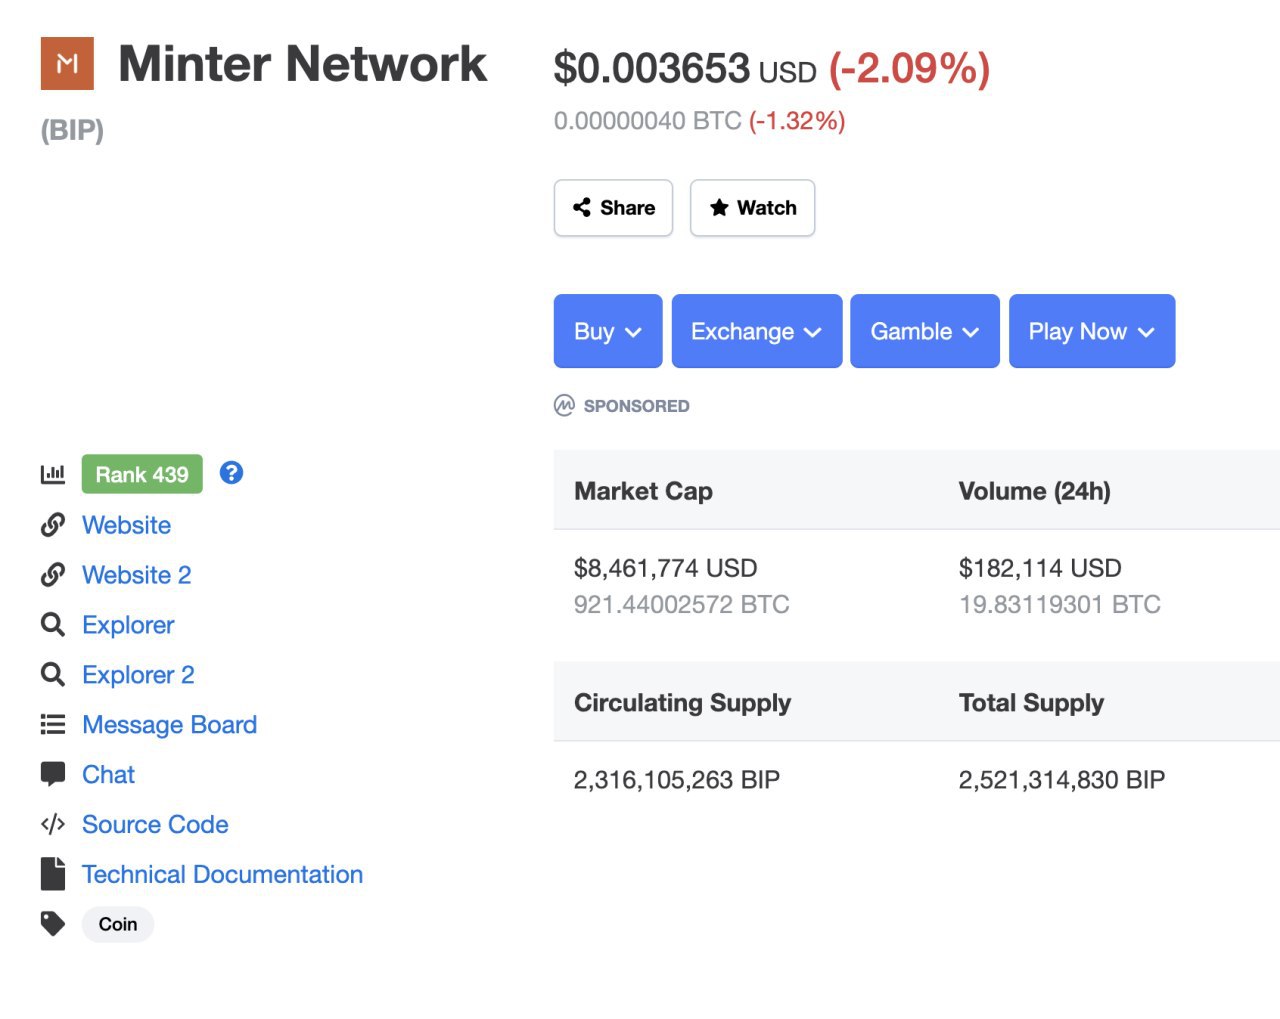
Task: Open the Website link
Action: [x=126, y=525]
